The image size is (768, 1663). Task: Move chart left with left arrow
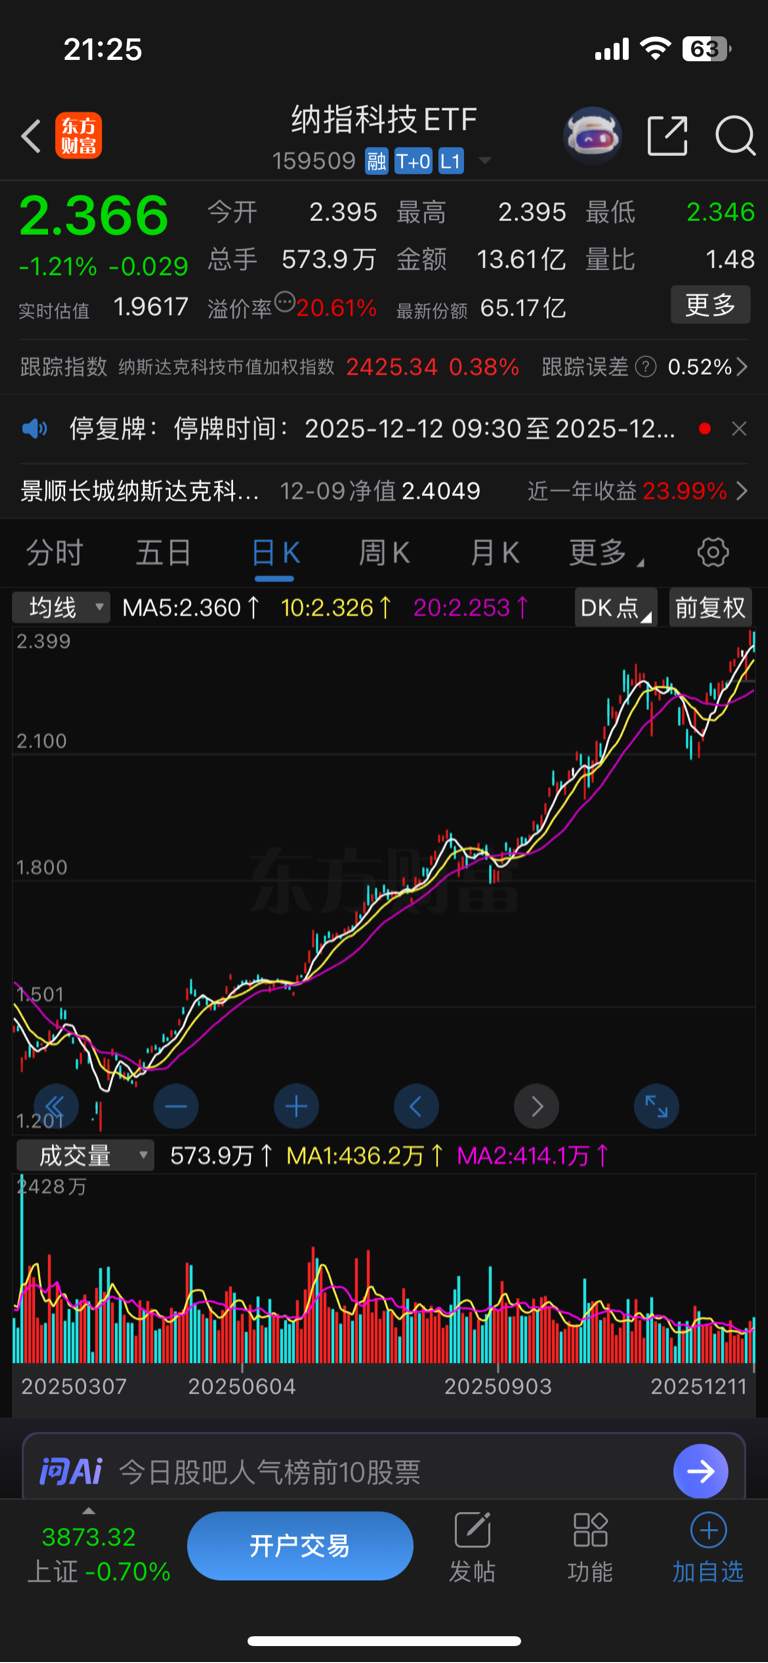point(416,1106)
